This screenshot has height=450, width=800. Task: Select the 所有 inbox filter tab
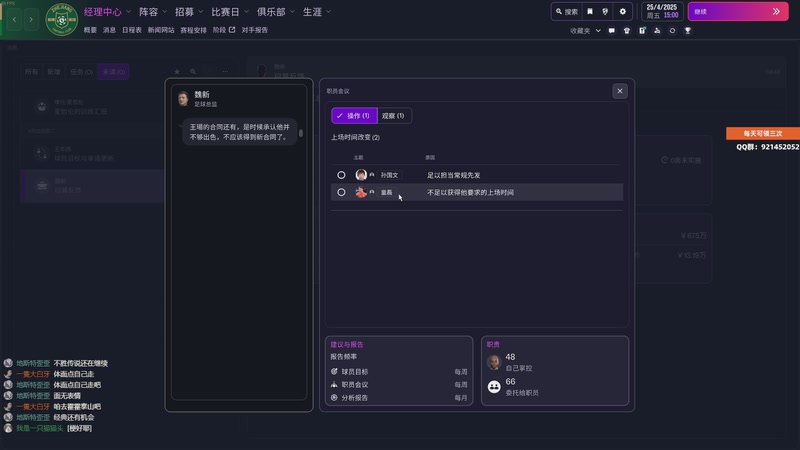pyautogui.click(x=32, y=72)
